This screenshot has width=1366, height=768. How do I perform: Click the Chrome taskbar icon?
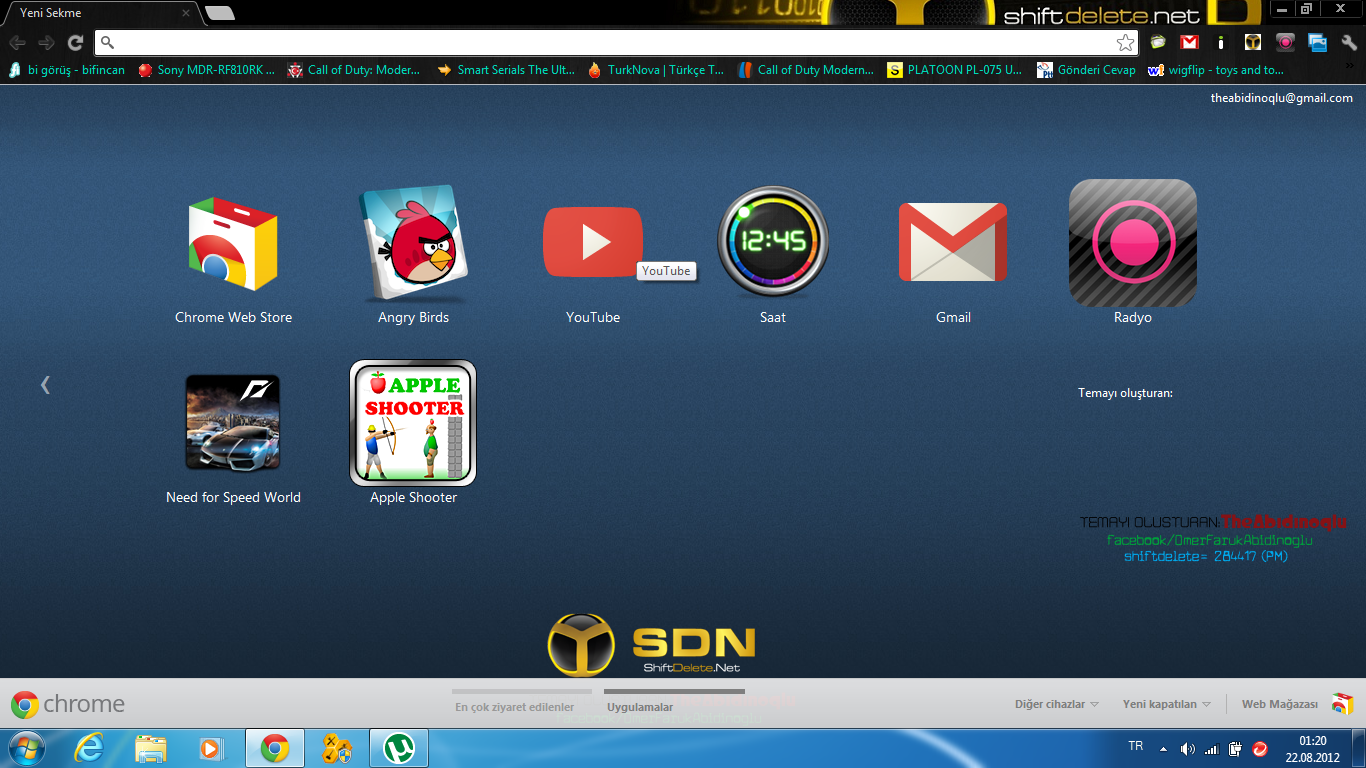[x=275, y=748]
